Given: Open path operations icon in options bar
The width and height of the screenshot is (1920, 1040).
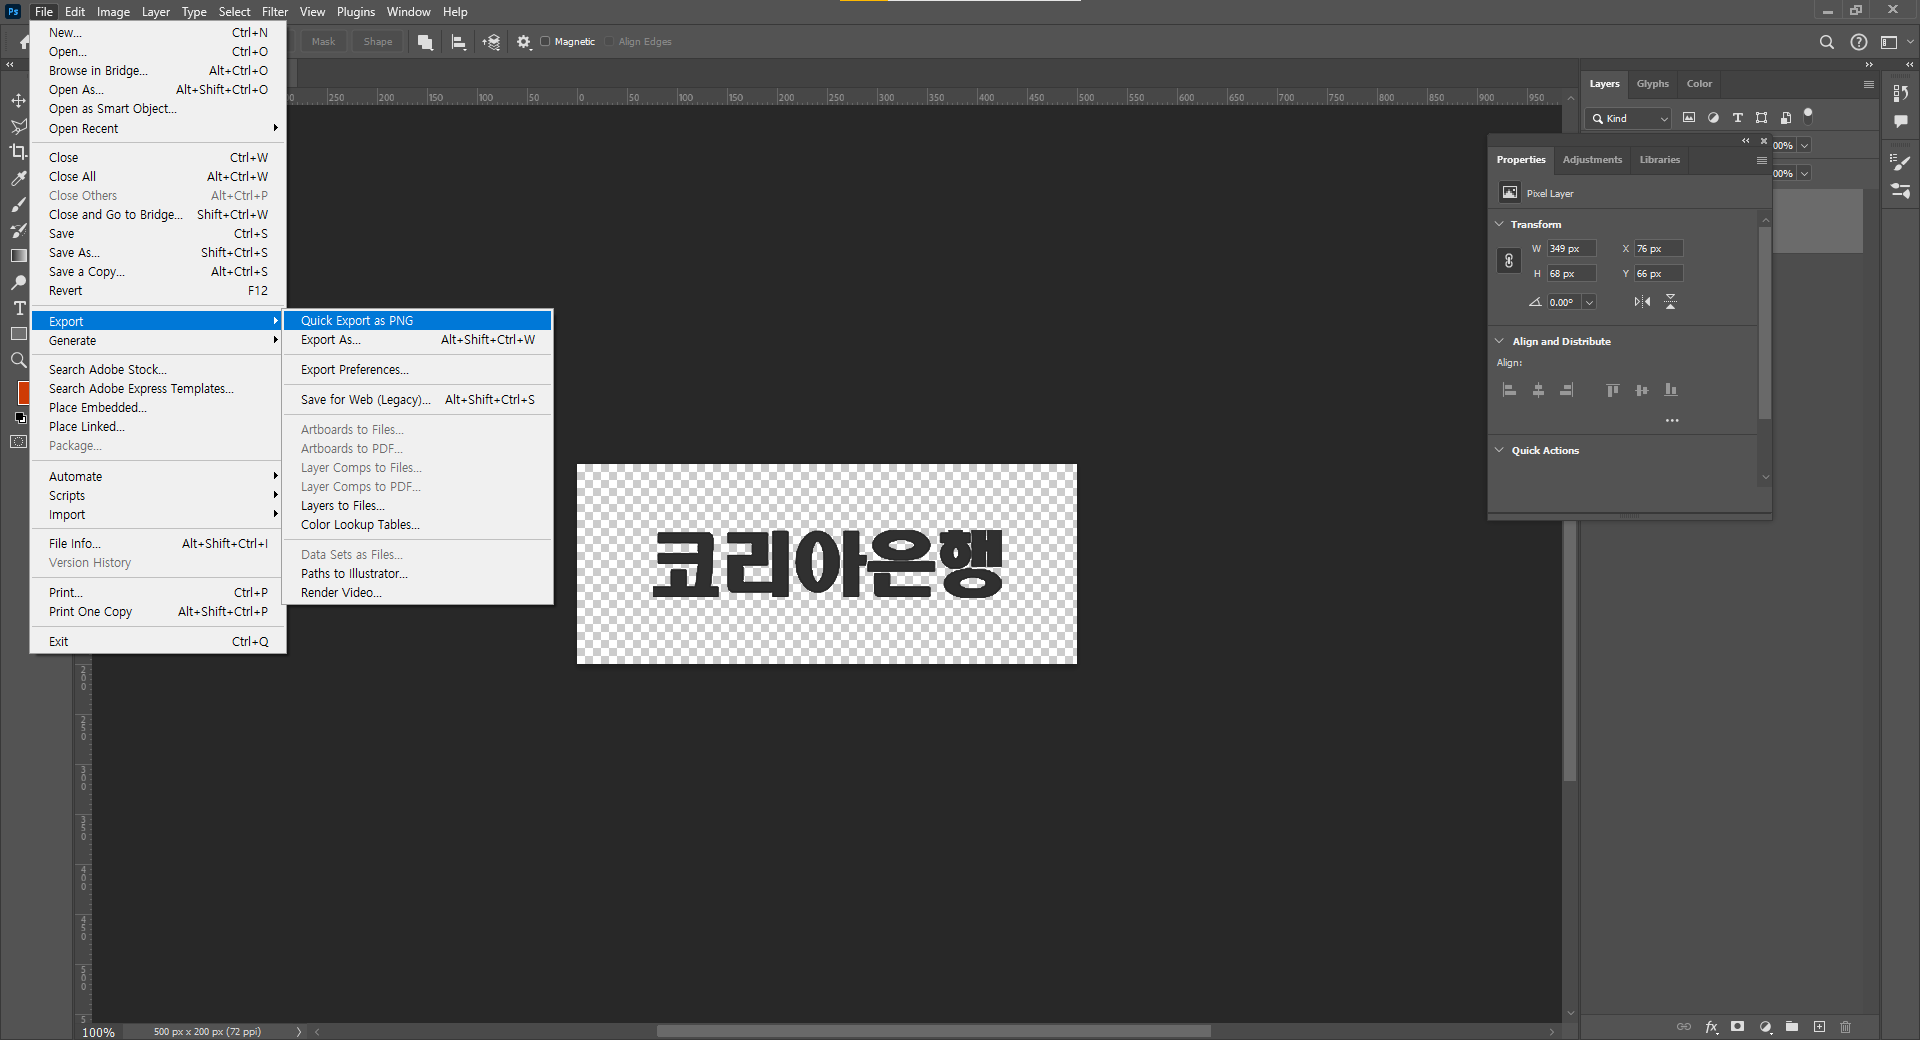Looking at the screenshot, I should [x=425, y=42].
